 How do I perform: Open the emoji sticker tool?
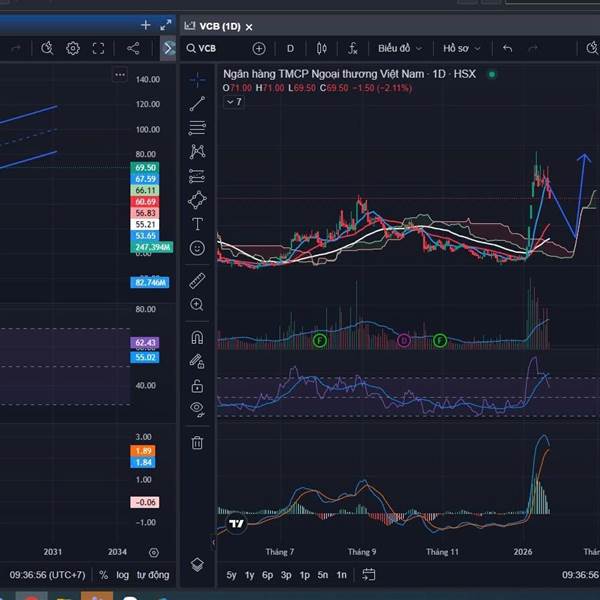197,247
